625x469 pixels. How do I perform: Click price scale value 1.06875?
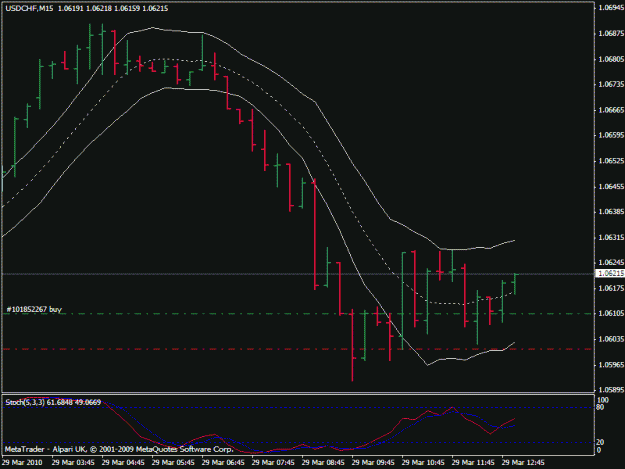click(611, 33)
